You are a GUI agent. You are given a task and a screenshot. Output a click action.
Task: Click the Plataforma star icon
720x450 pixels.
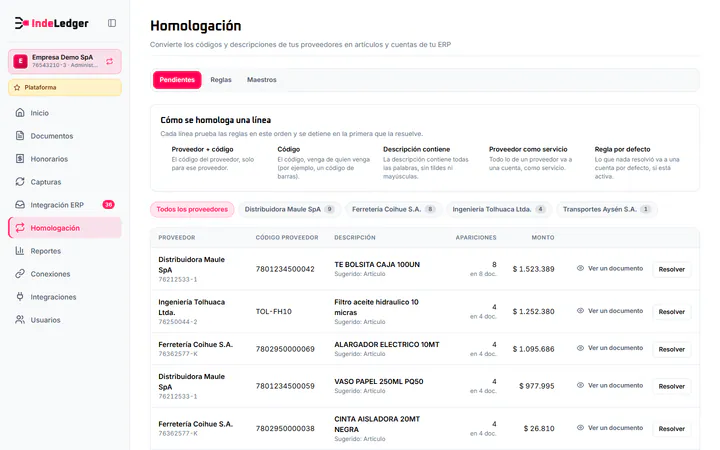pyautogui.click(x=17, y=87)
